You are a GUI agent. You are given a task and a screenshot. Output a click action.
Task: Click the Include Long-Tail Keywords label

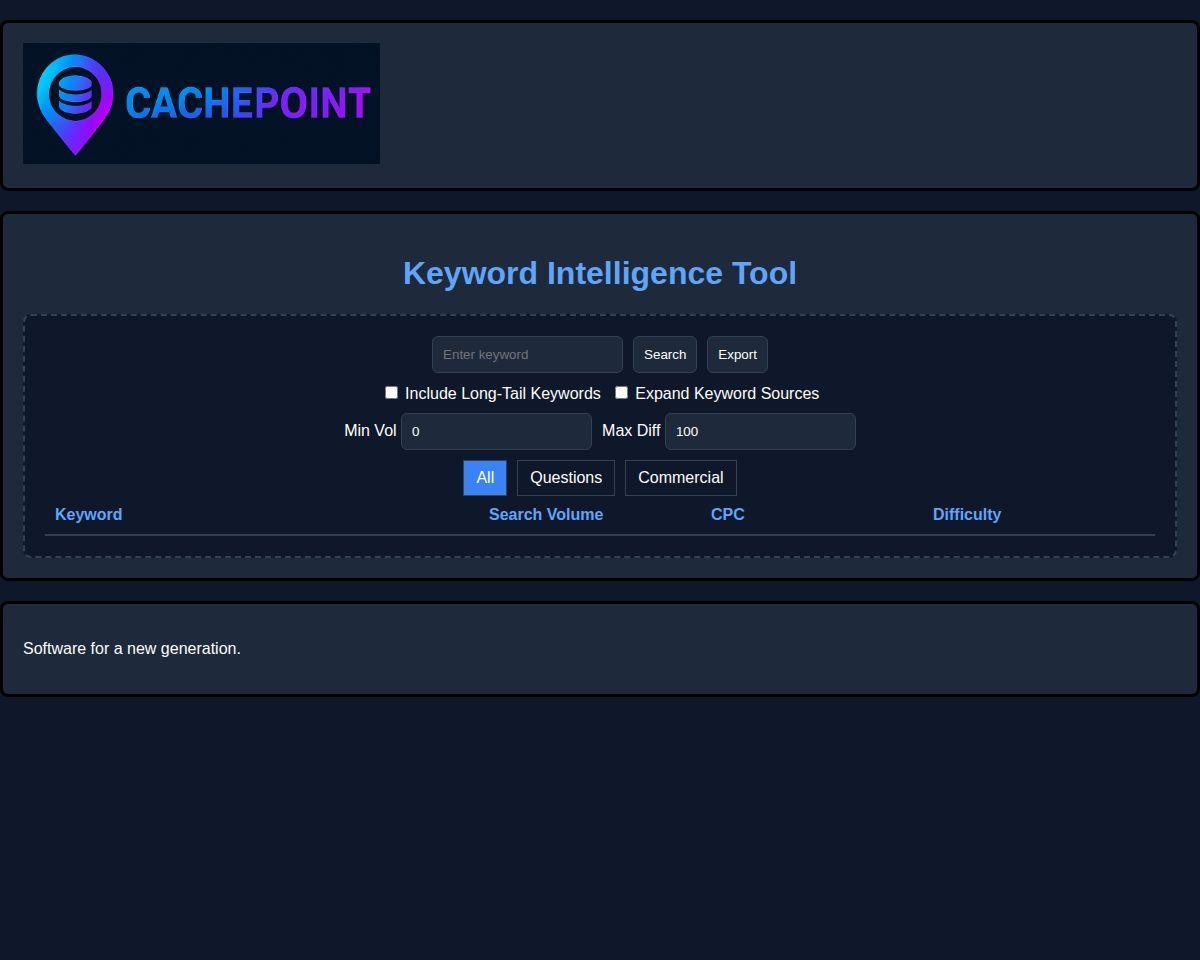tap(503, 394)
